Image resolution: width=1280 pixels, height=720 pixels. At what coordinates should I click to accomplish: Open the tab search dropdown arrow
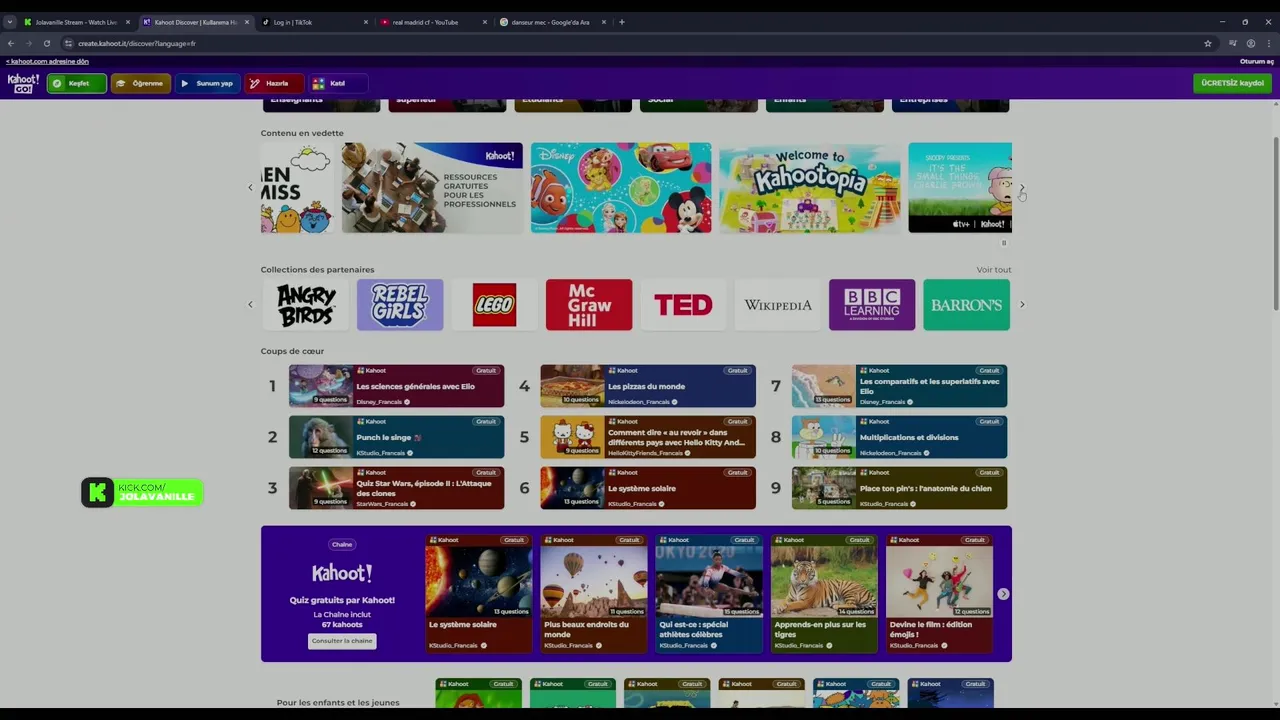tap(10, 22)
